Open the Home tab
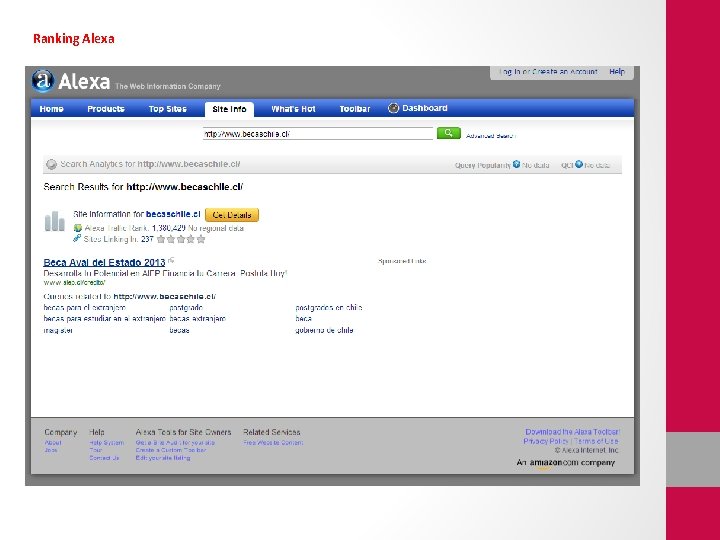 tap(51, 109)
